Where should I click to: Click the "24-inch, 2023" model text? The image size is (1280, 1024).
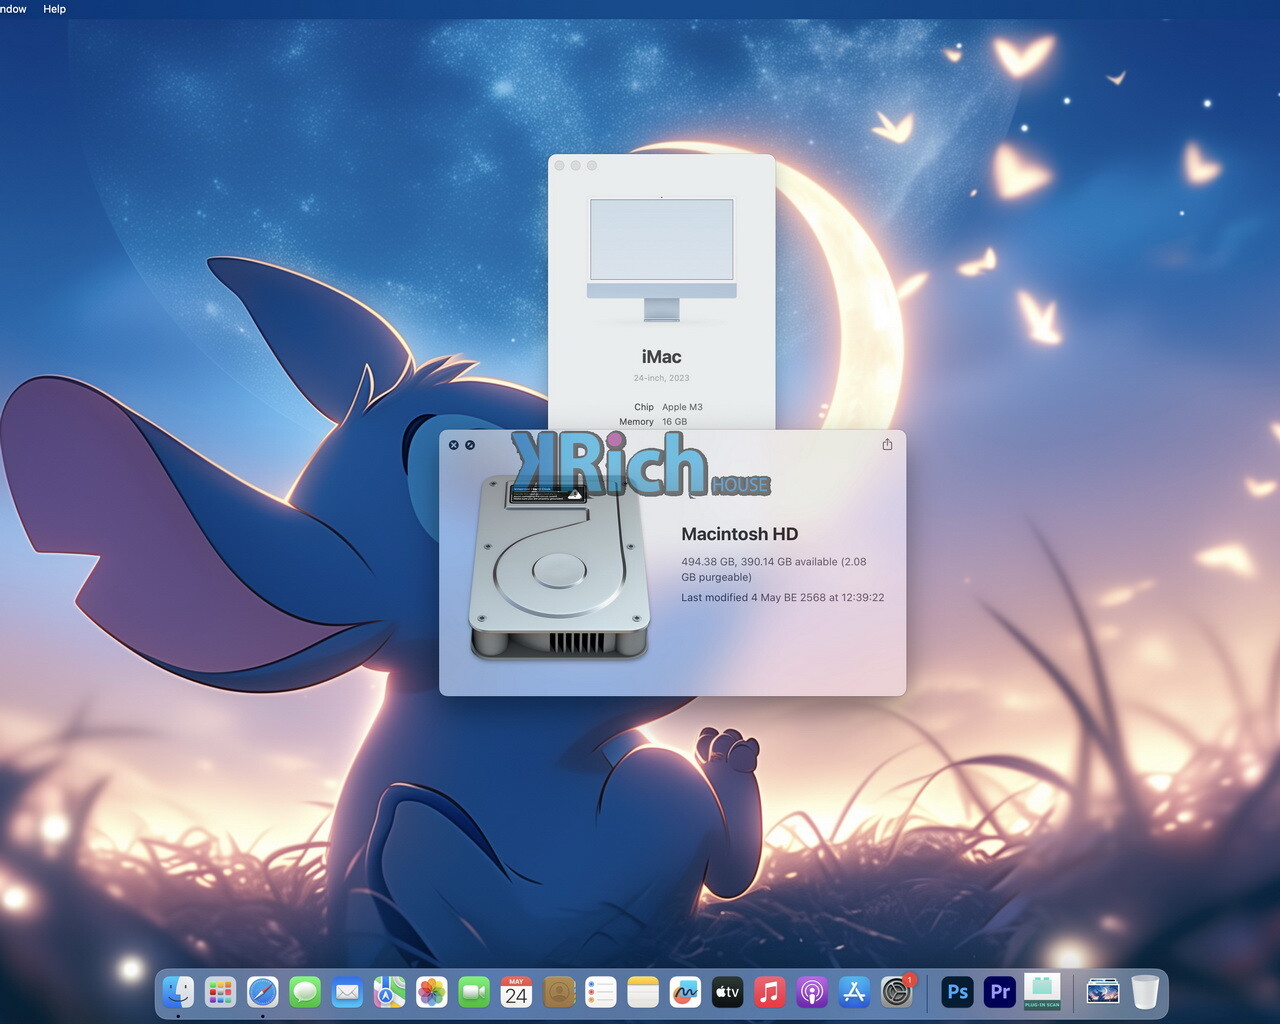click(x=661, y=378)
